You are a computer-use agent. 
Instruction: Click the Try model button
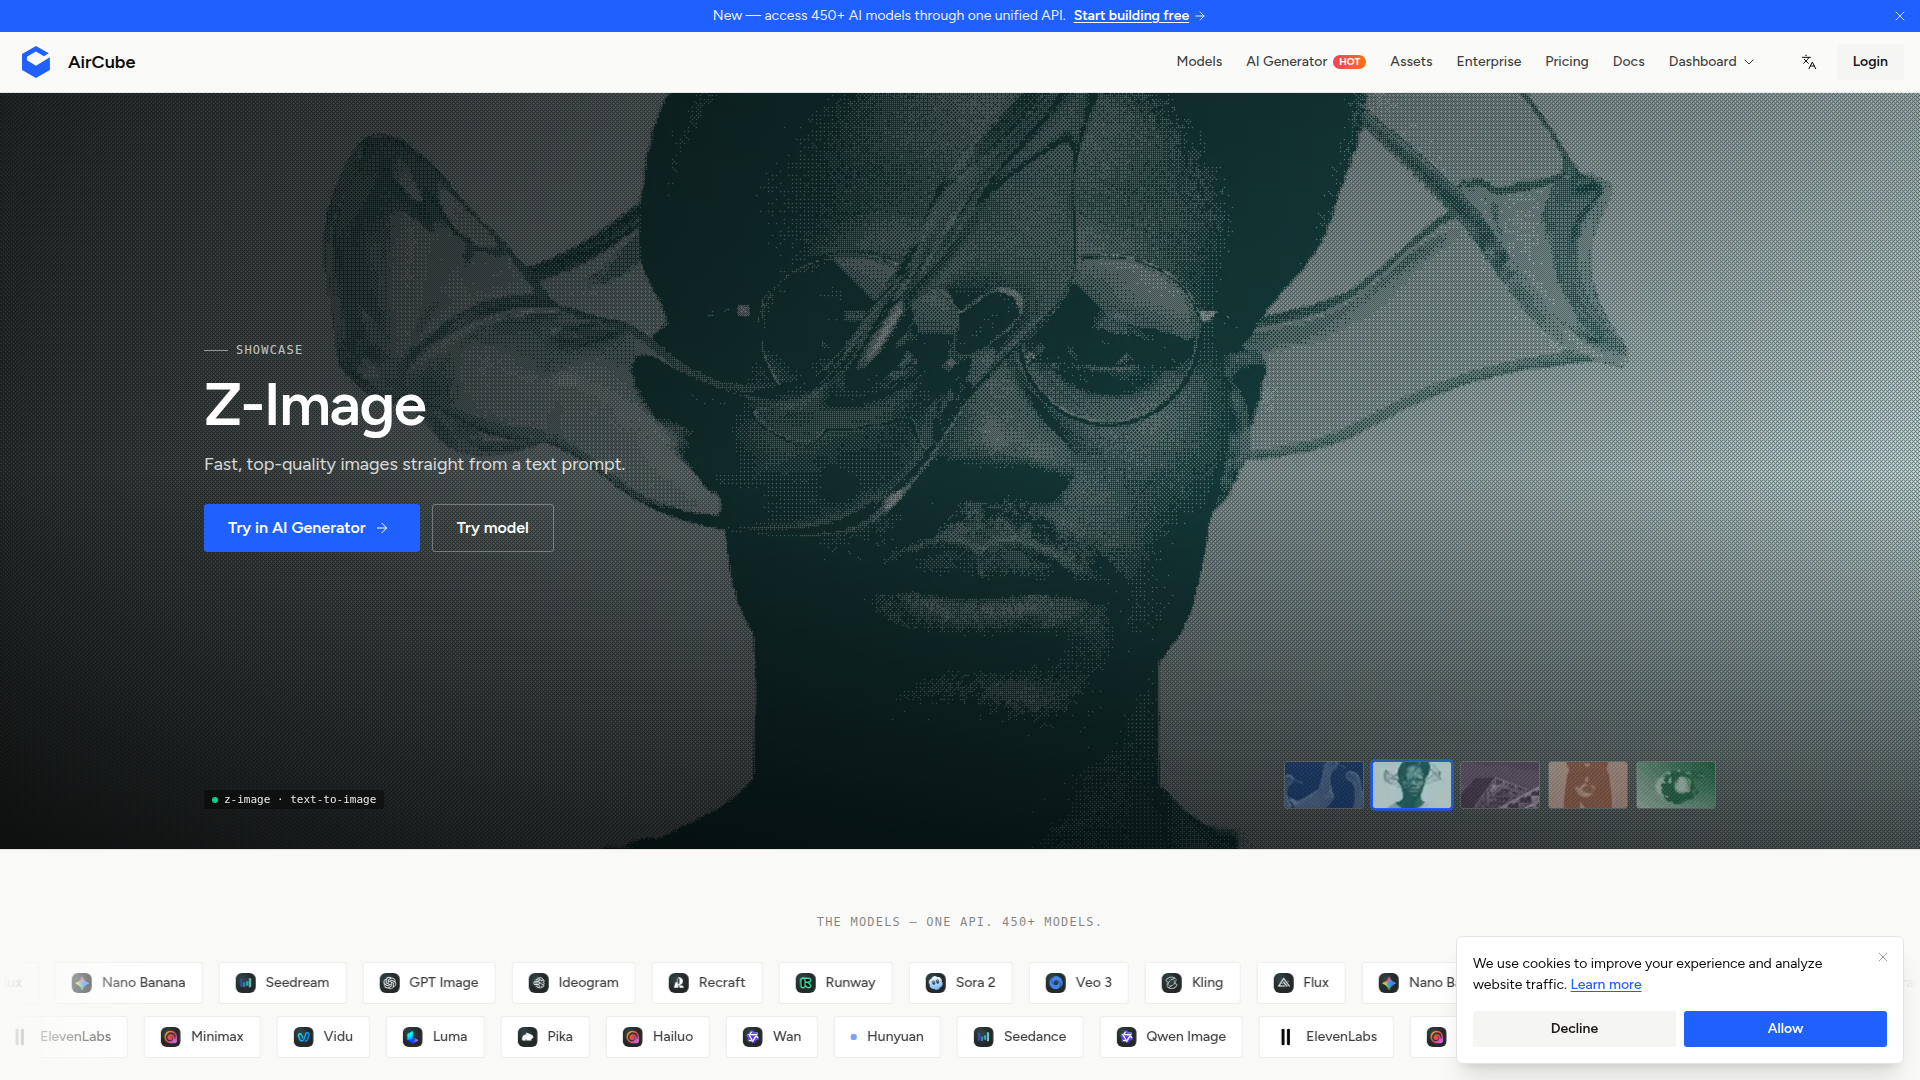click(493, 528)
